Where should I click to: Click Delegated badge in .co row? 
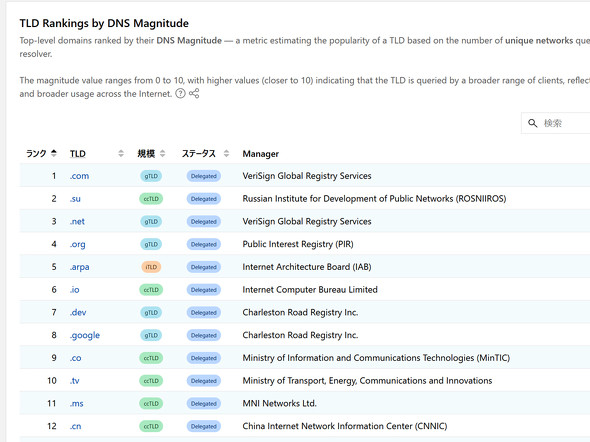(204, 358)
